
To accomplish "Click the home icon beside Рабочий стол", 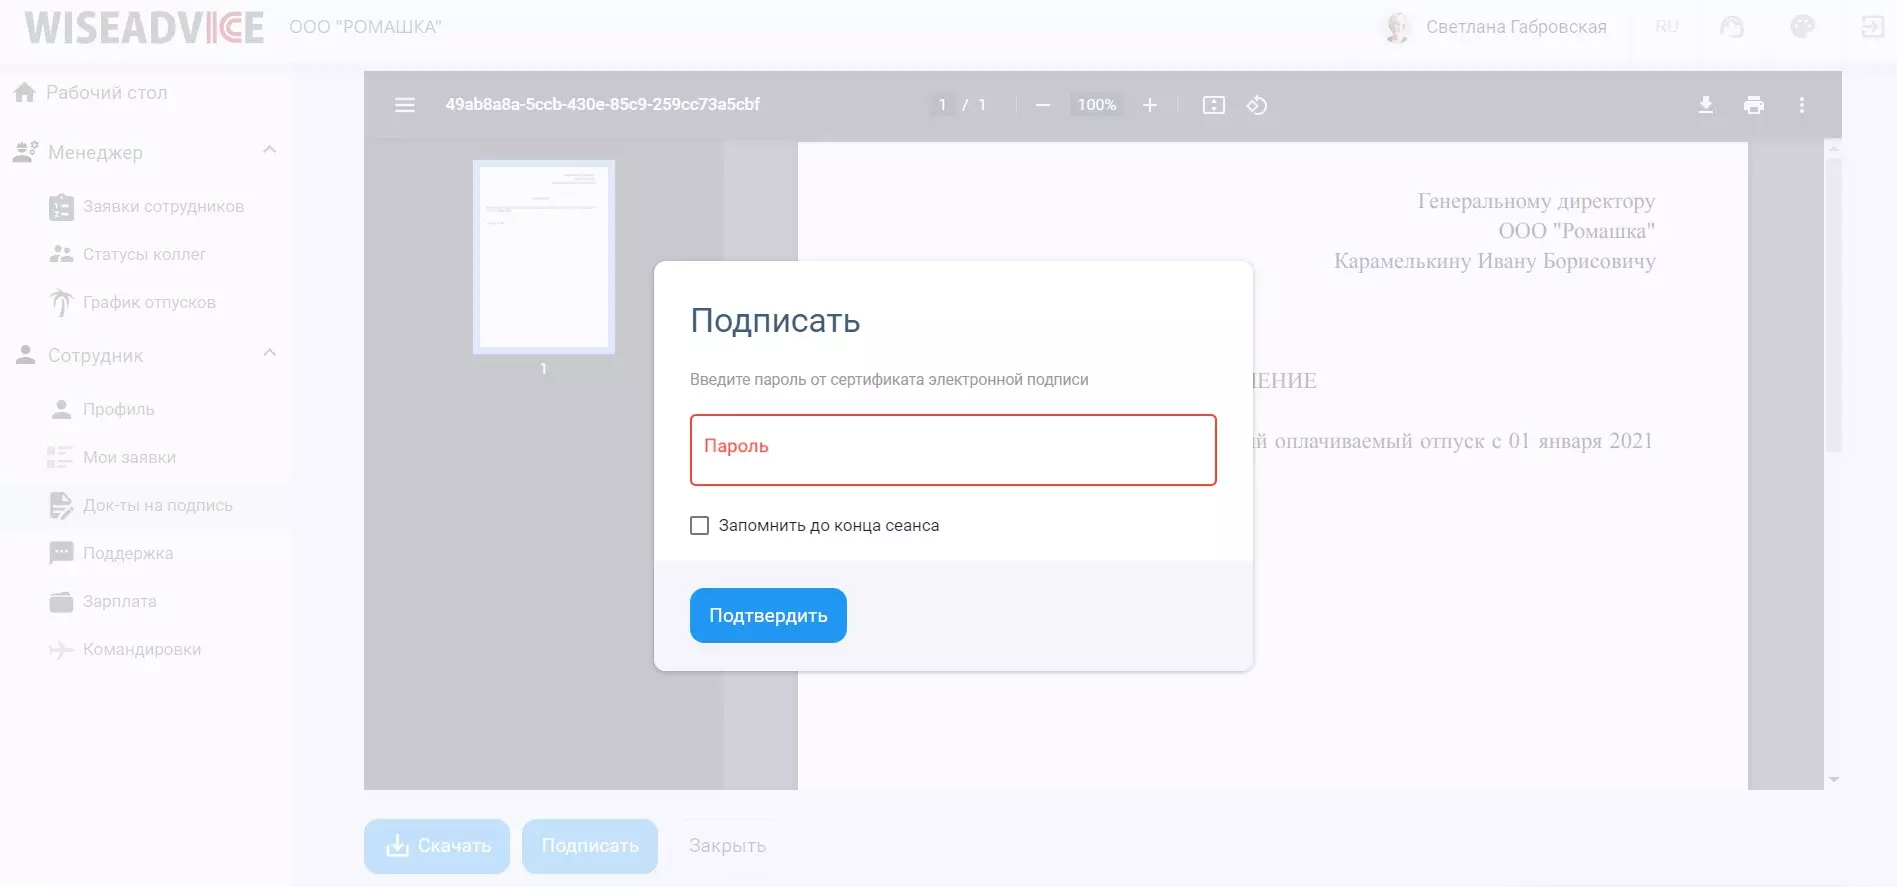I will [x=25, y=93].
